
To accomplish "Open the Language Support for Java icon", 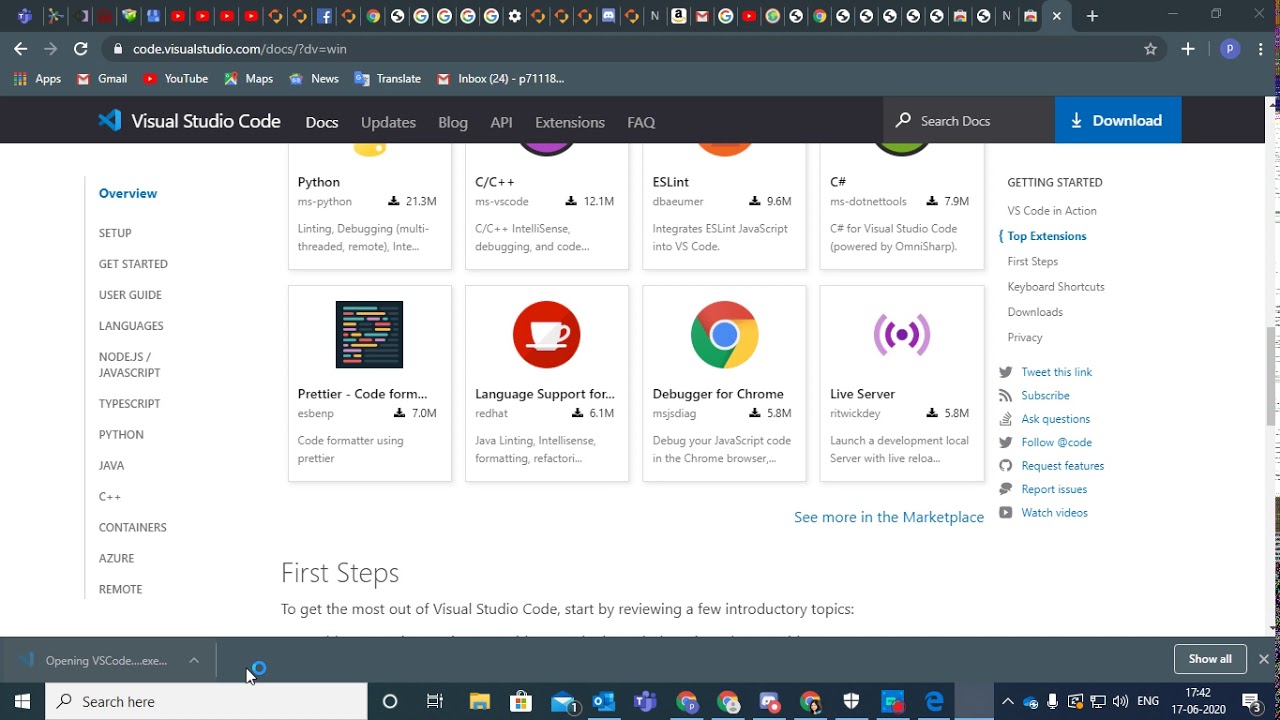I will click(546, 335).
